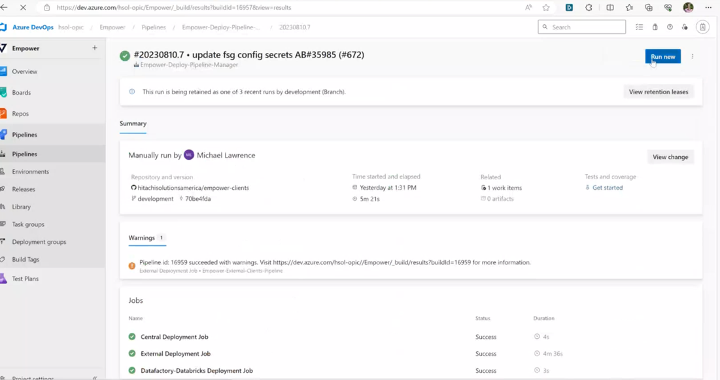
Task: Open Datafactory-Databricks Deployment Job row
Action: 411,371
